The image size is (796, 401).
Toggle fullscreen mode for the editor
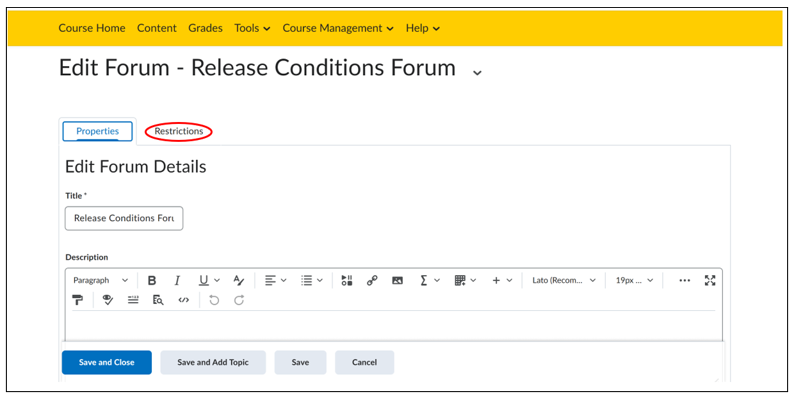coord(710,280)
